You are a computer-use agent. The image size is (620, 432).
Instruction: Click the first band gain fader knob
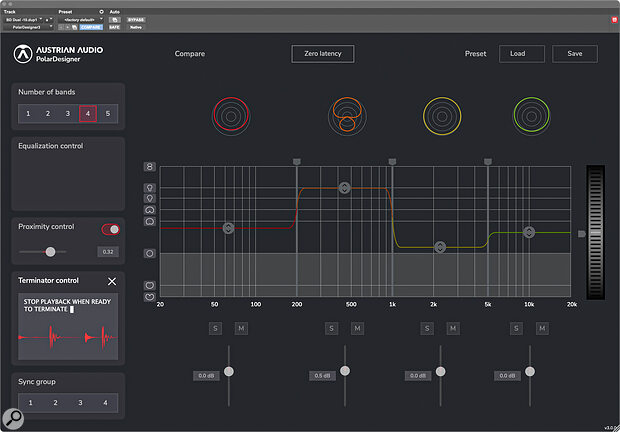pyautogui.click(x=229, y=372)
